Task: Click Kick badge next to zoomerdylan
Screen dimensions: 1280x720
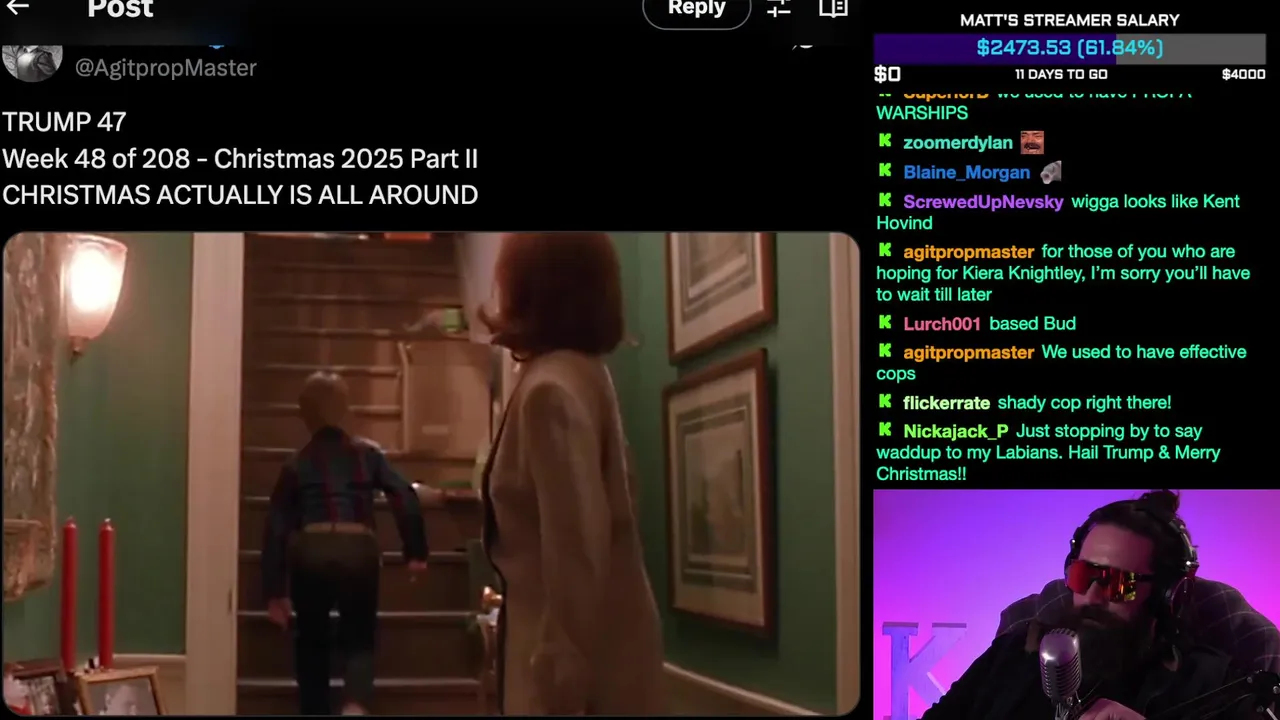Action: (885, 141)
